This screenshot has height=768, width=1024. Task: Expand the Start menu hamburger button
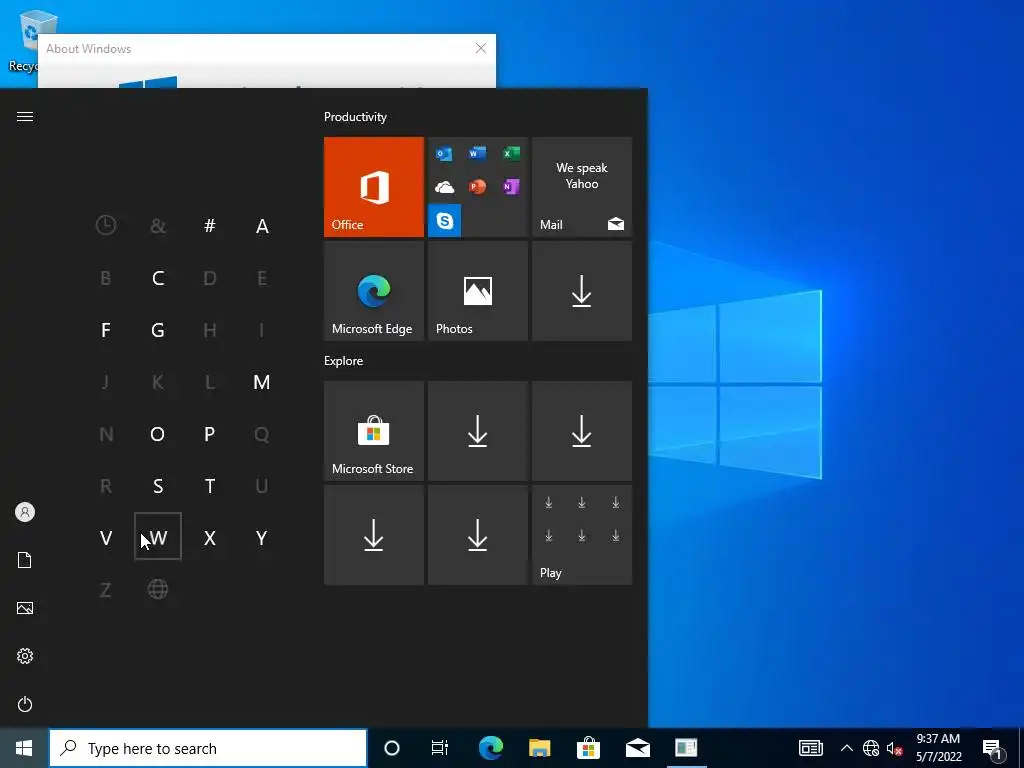pyautogui.click(x=25, y=116)
